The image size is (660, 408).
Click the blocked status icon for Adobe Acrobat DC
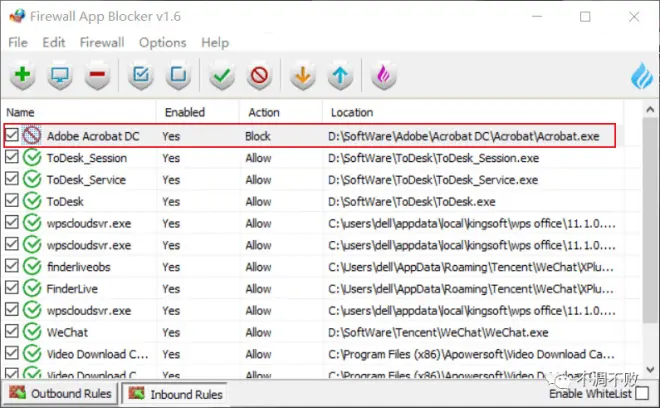[x=32, y=136]
